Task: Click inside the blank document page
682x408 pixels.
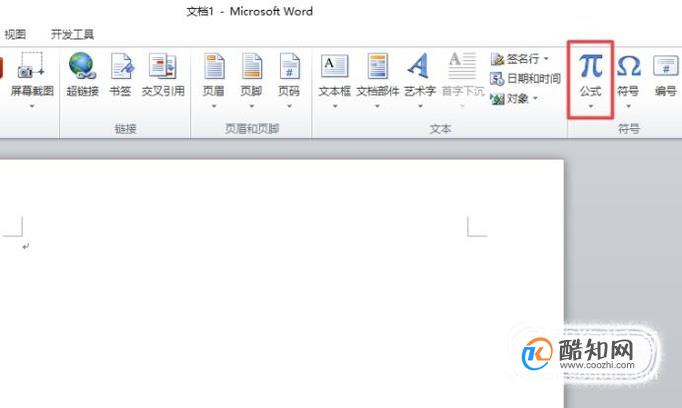Action: (x=282, y=283)
